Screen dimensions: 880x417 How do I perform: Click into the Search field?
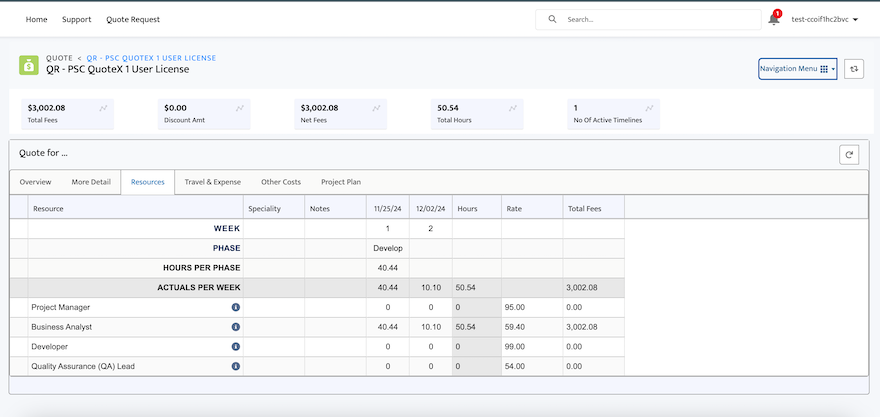(648, 19)
